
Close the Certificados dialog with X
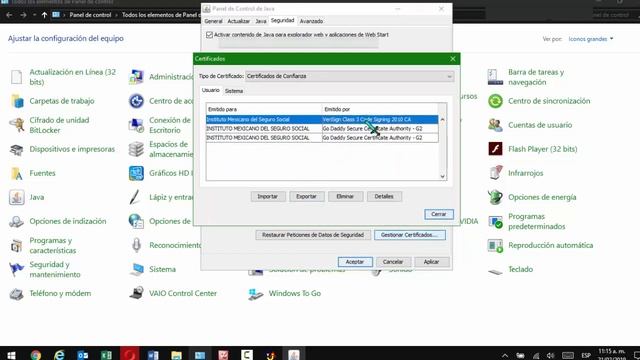tap(453, 59)
